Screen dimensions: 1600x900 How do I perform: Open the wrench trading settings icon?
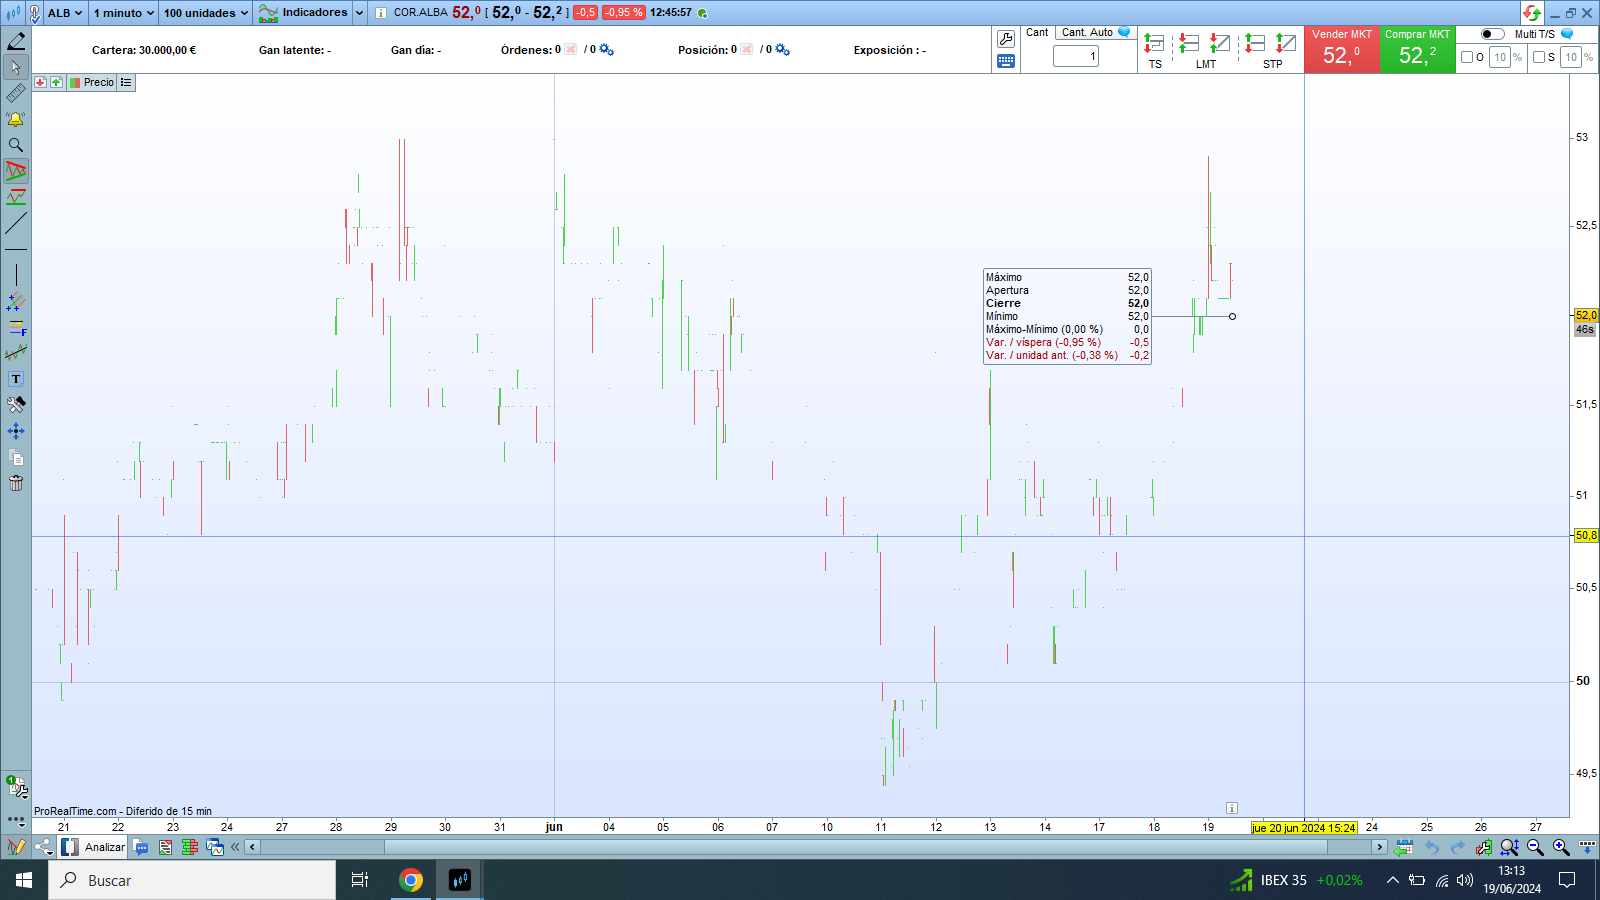1006,39
